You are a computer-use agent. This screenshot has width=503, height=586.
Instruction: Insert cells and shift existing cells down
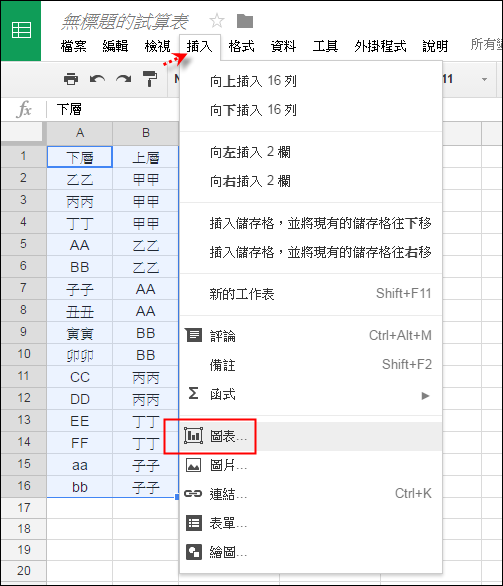(x=311, y=223)
